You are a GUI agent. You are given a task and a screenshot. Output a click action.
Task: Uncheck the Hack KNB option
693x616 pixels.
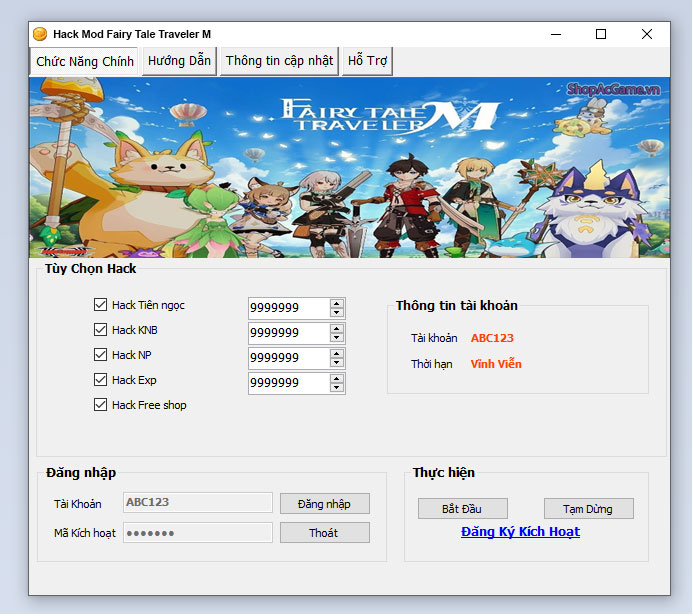tap(100, 330)
